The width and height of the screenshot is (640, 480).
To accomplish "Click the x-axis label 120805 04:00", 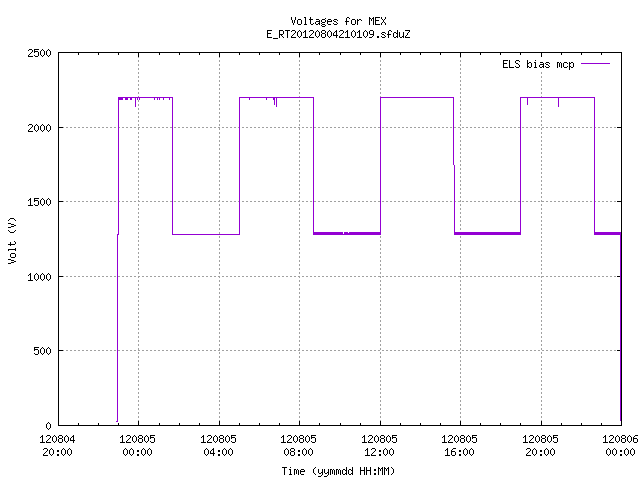I will (x=218, y=446).
